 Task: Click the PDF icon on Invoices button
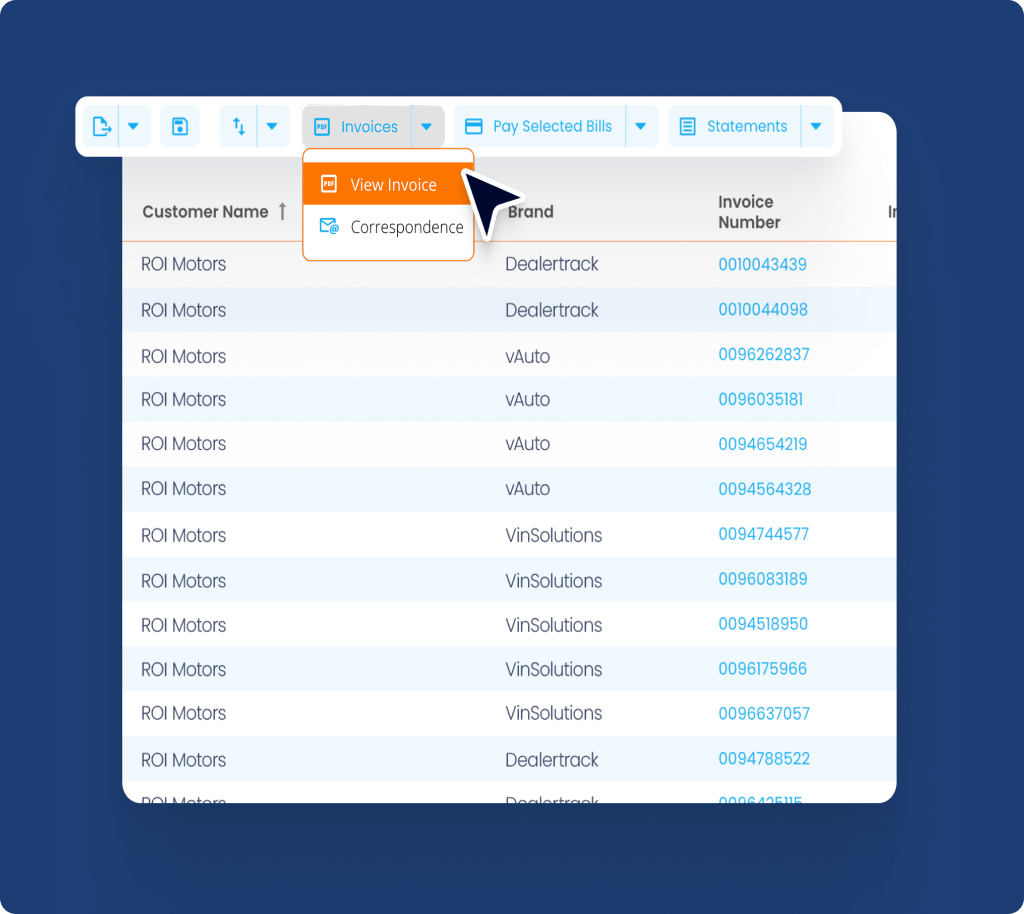click(x=321, y=127)
